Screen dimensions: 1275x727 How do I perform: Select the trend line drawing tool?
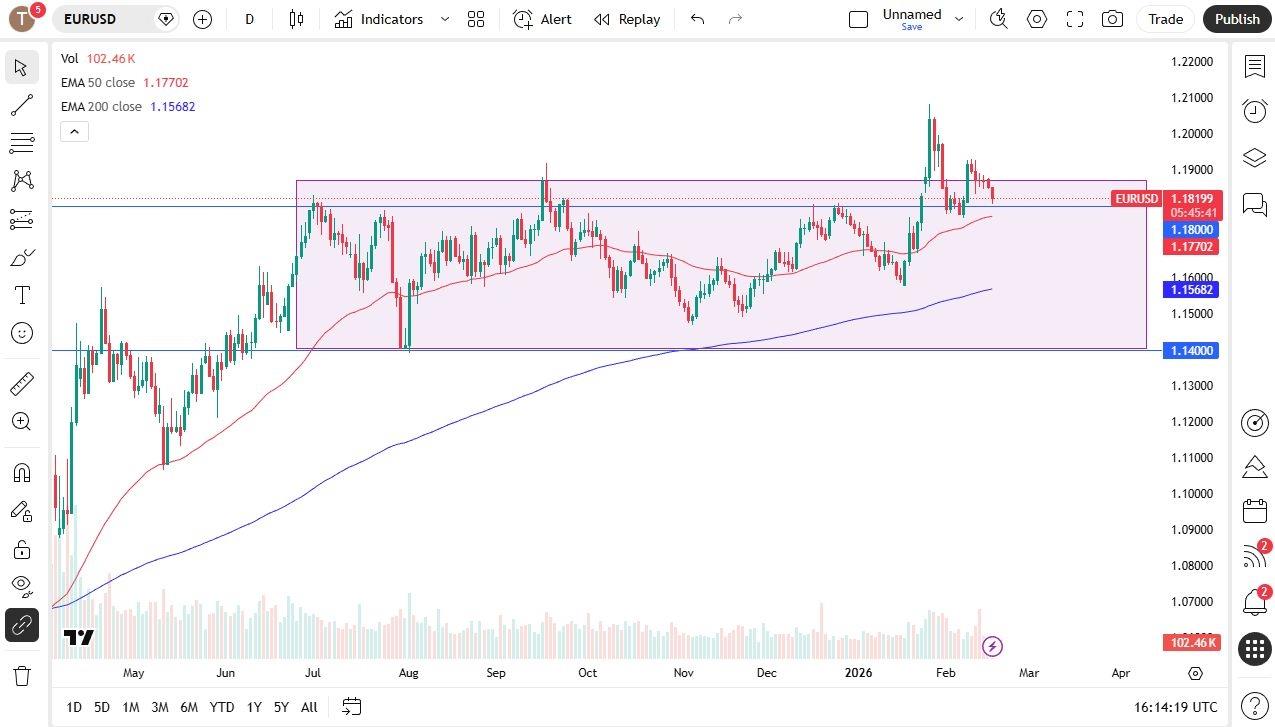[22, 105]
